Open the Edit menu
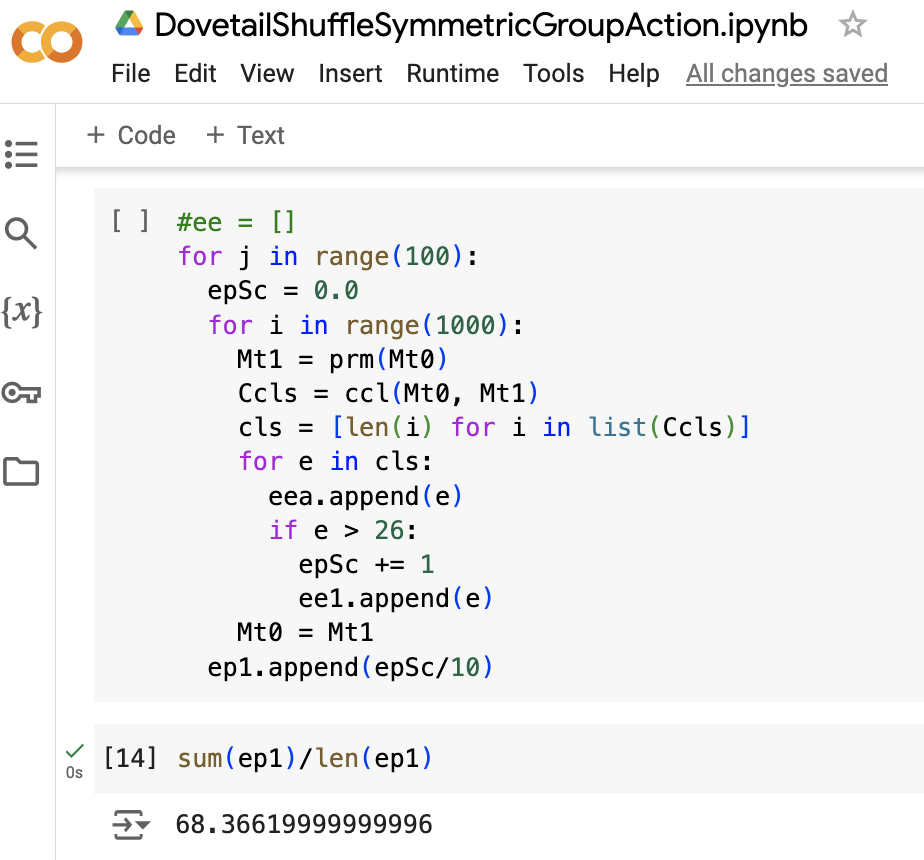This screenshot has width=924, height=860. click(195, 74)
